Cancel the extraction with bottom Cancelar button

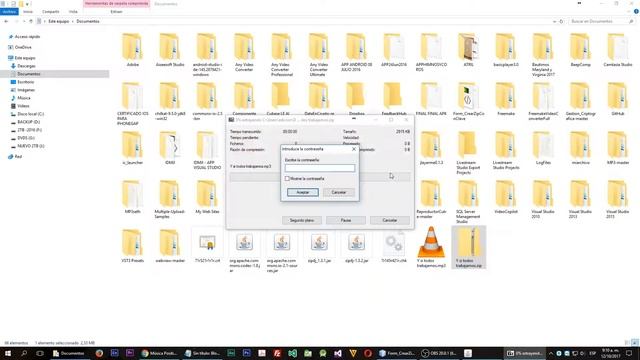pyautogui.click(x=389, y=220)
